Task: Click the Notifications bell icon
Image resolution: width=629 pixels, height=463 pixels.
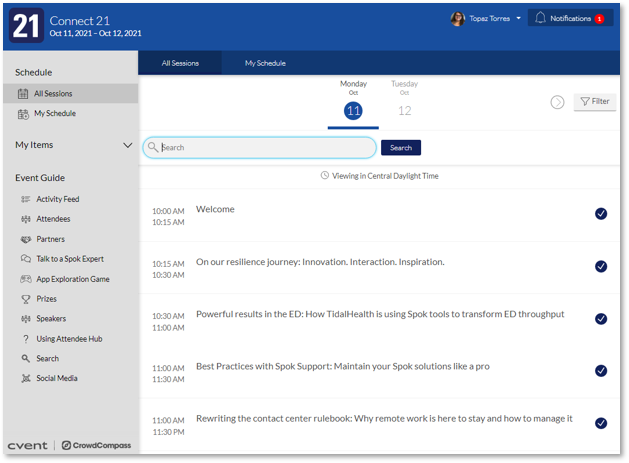Action: [541, 18]
